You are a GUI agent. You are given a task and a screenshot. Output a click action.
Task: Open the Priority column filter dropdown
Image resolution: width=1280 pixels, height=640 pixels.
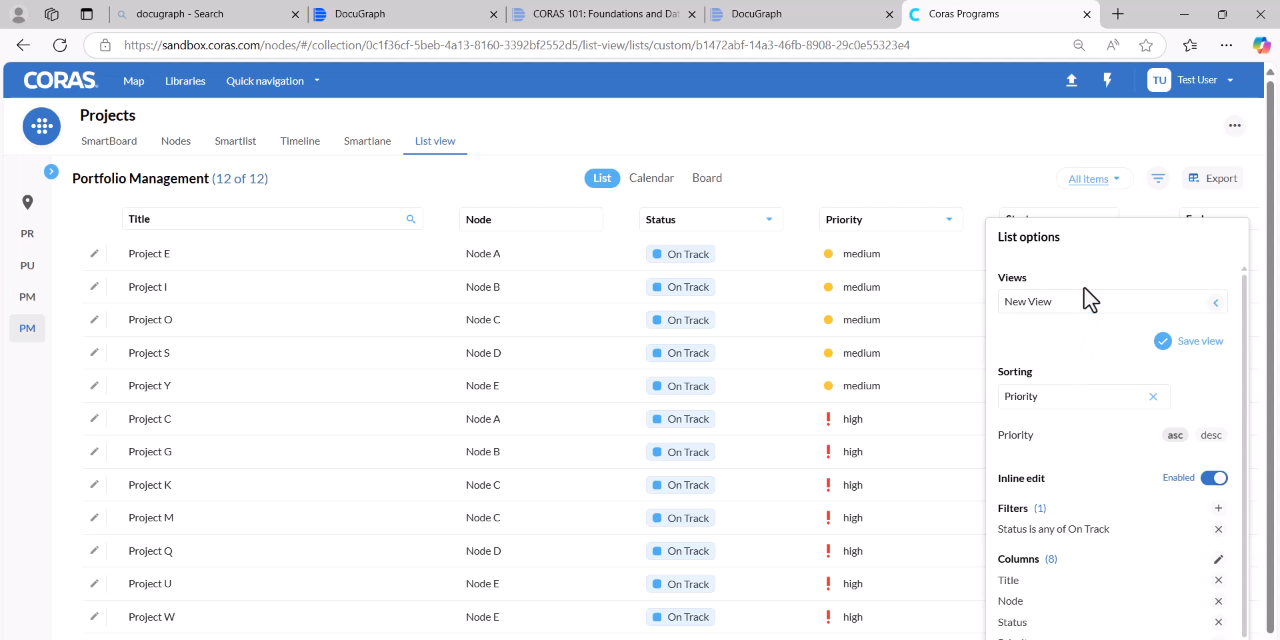point(949,219)
